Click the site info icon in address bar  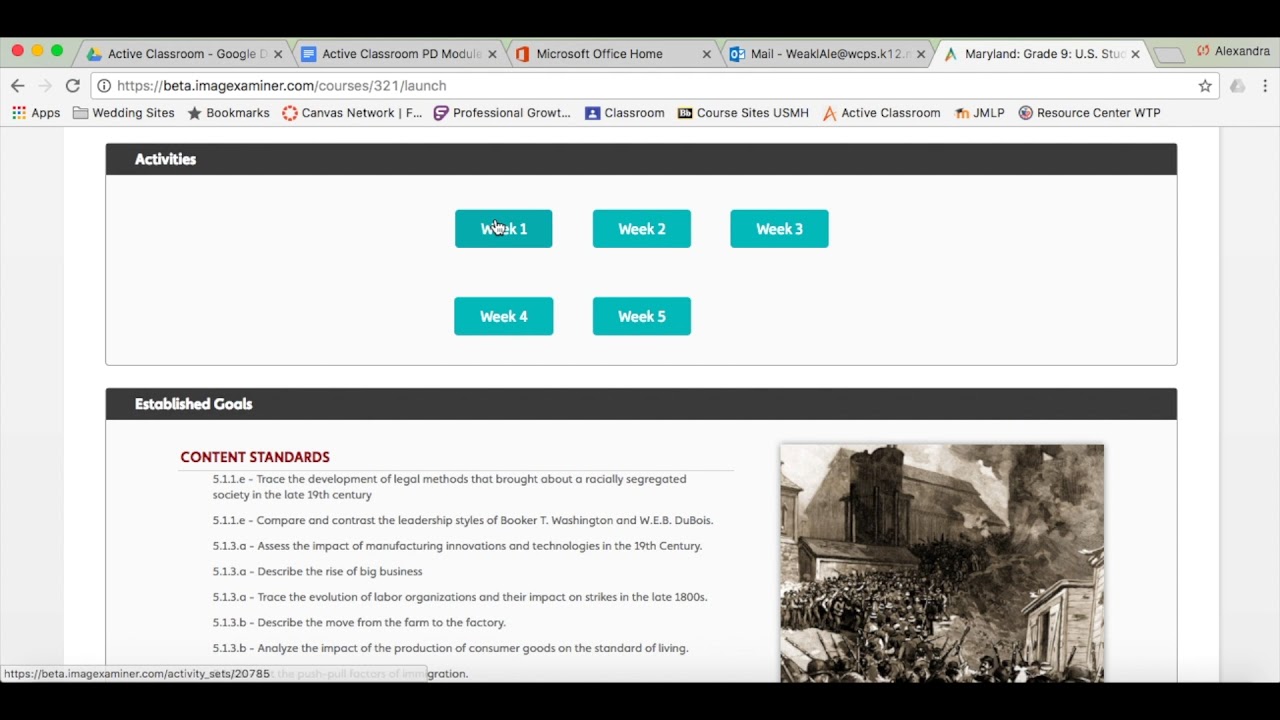coord(104,86)
